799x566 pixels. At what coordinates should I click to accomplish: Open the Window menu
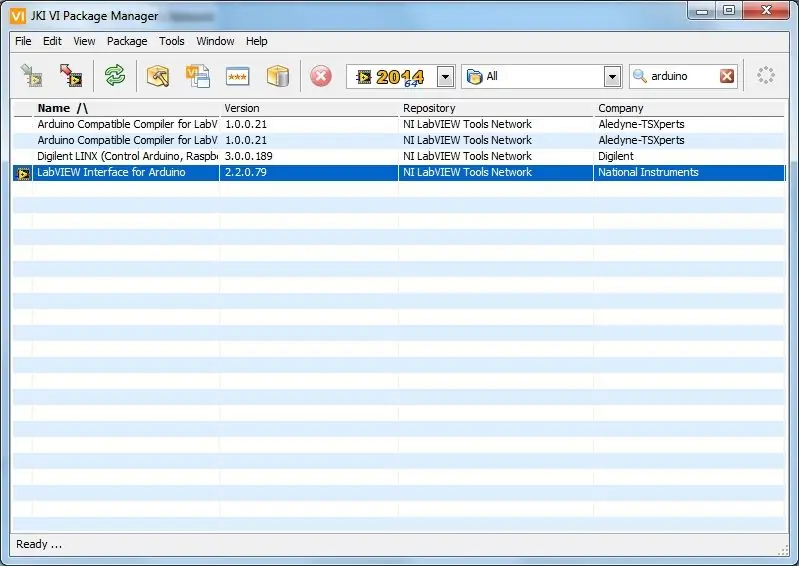(215, 41)
